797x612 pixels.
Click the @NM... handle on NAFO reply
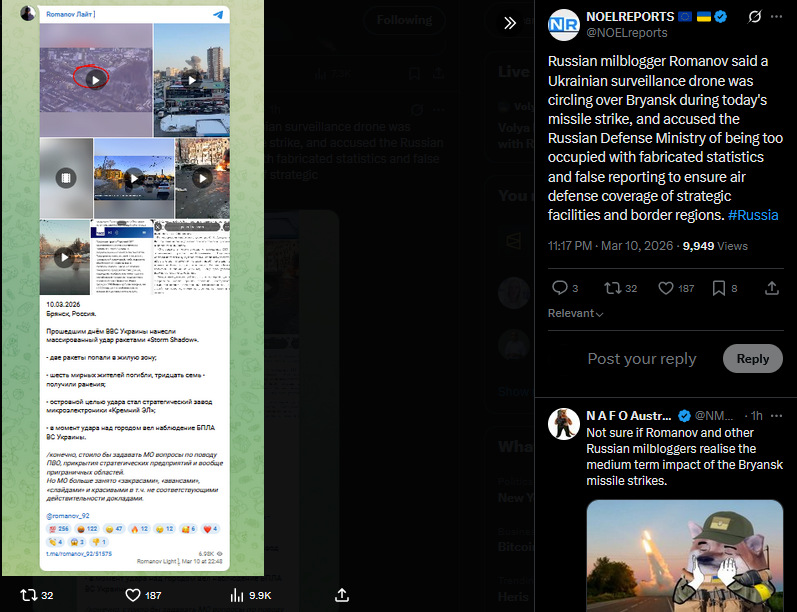[714, 416]
